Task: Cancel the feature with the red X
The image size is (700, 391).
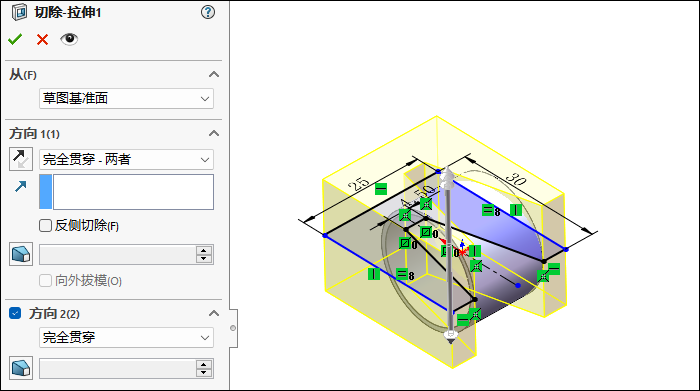Action: 42,40
